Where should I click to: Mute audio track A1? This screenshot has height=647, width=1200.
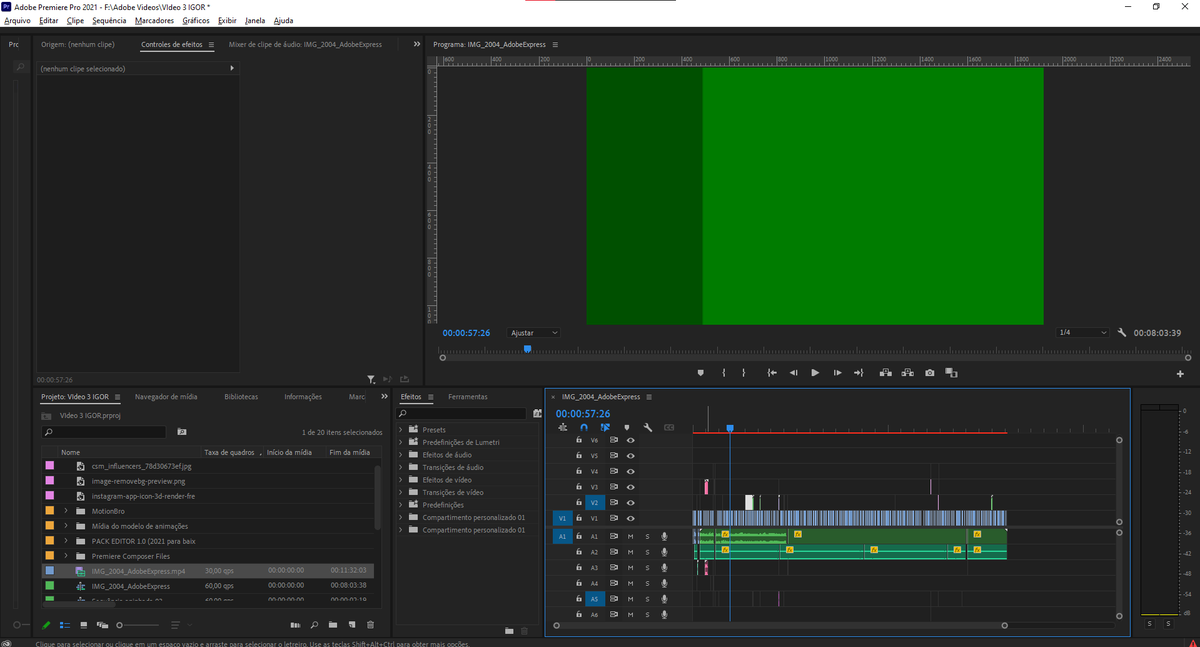[630, 536]
